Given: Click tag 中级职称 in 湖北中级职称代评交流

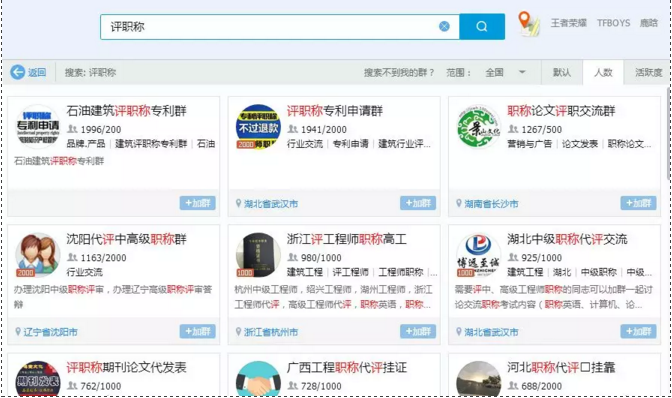Looking at the screenshot, I should coord(599,272).
